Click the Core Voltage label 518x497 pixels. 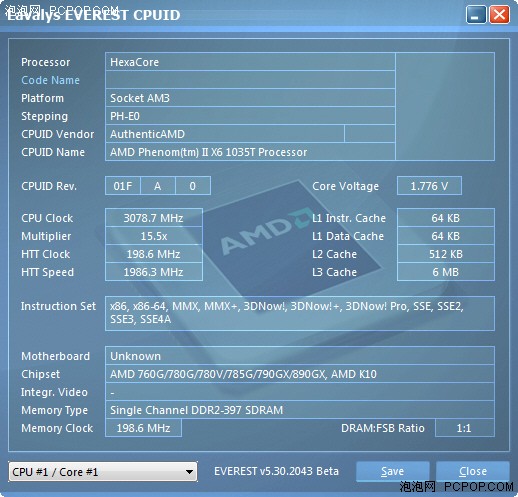(345, 186)
